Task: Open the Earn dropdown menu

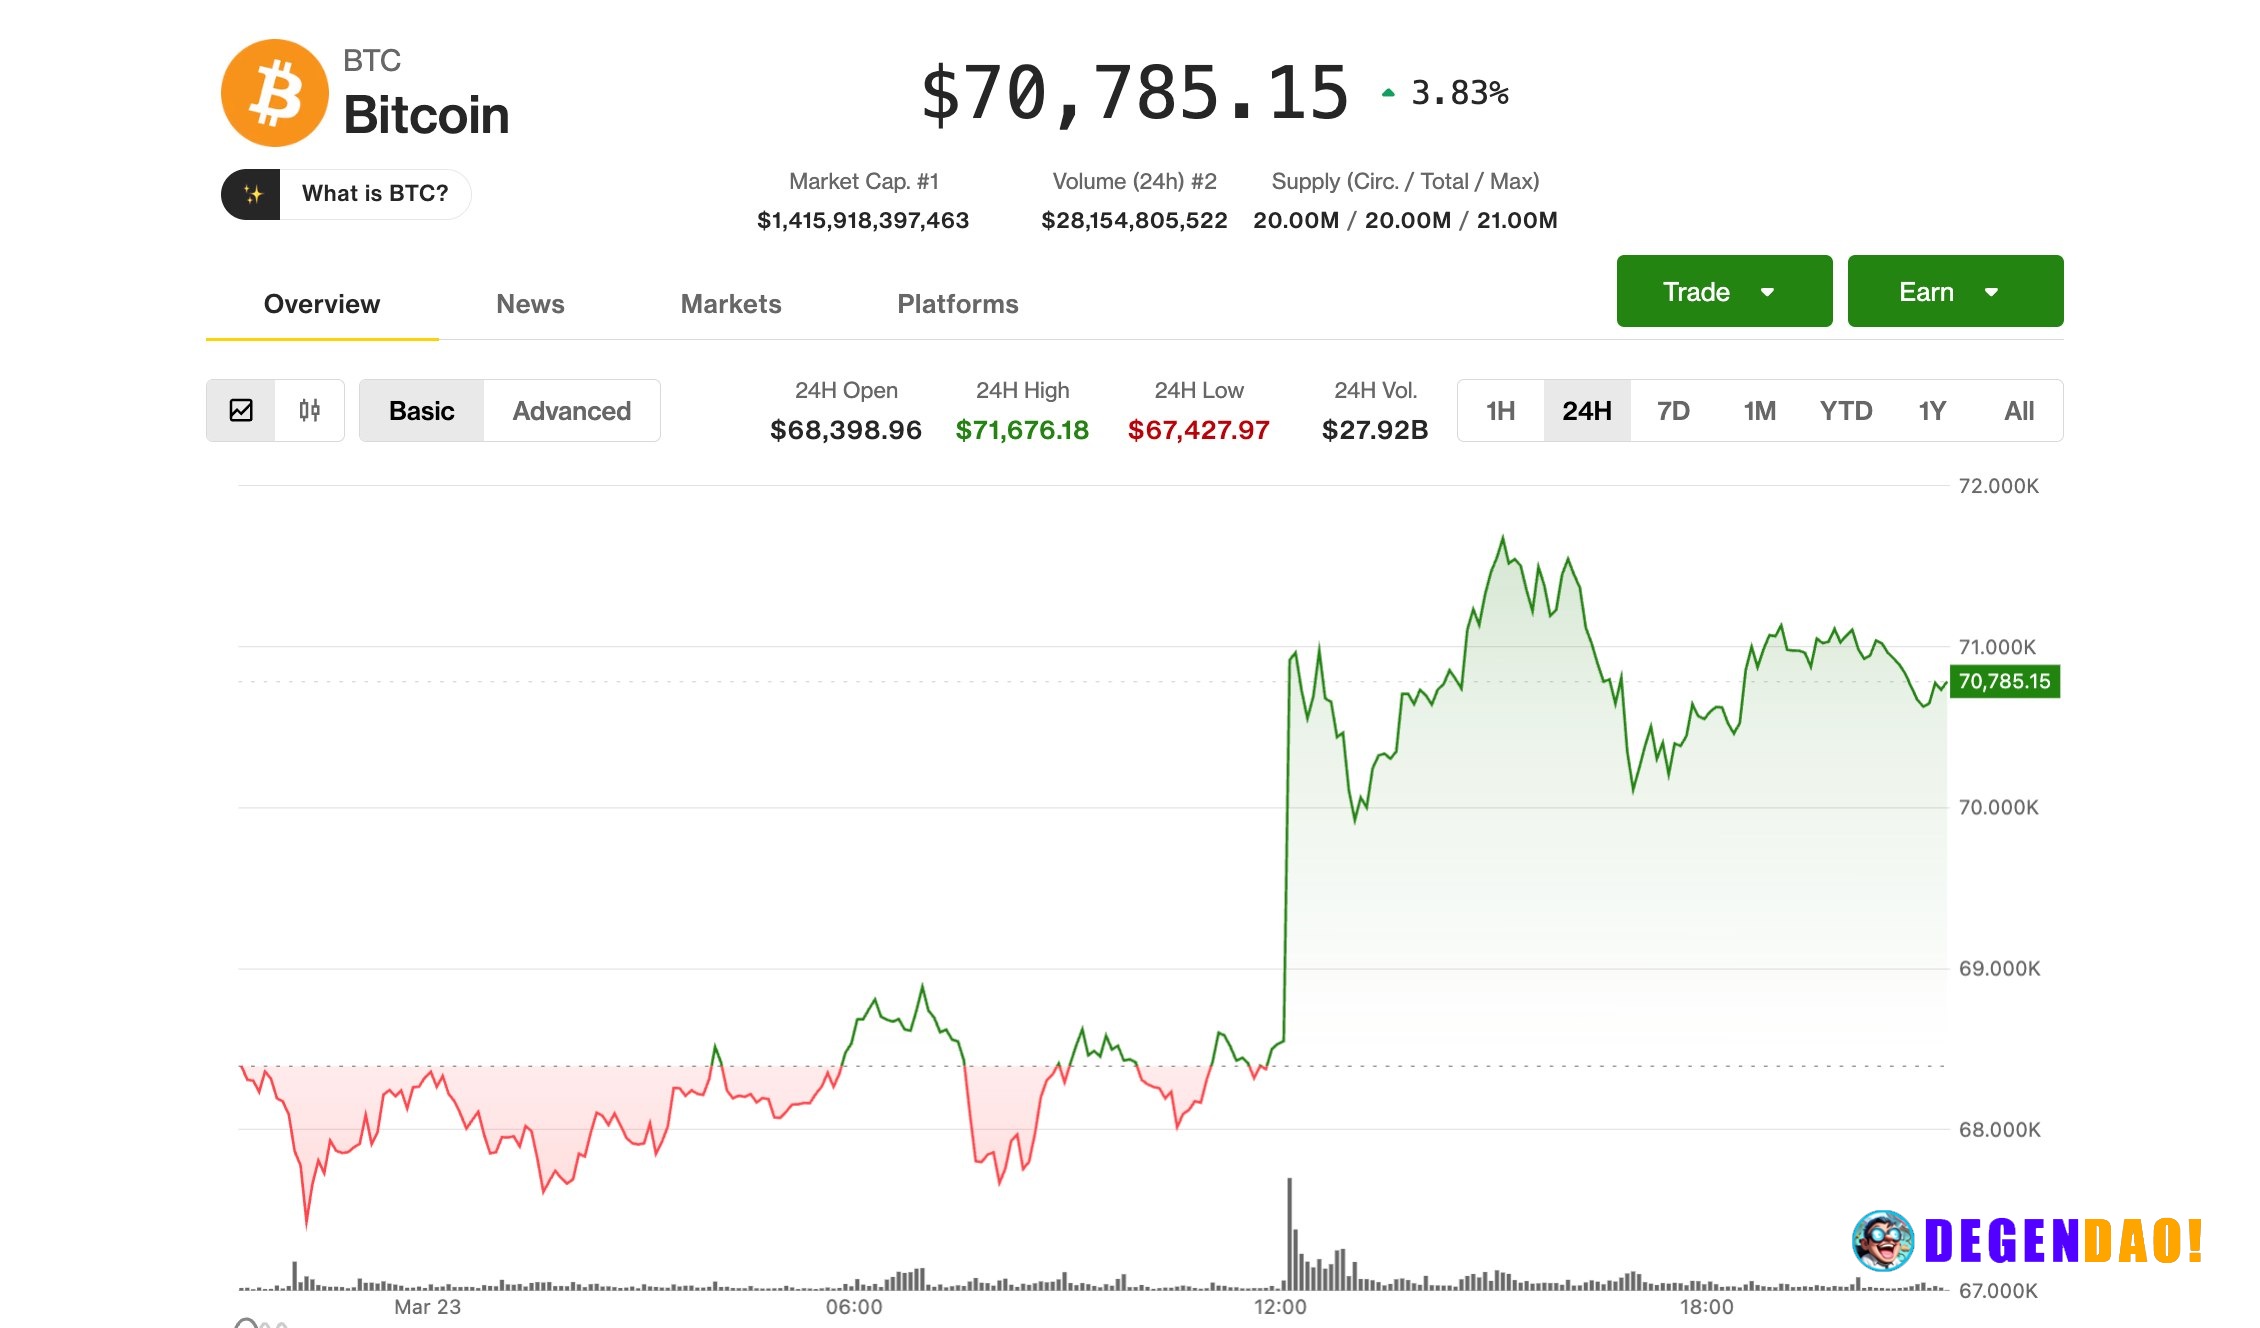Action: point(1954,291)
